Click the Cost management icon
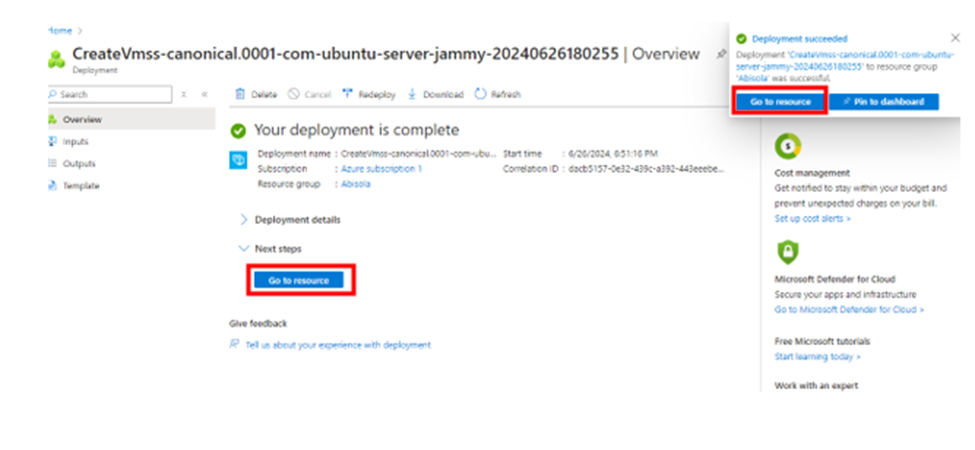975x450 pixels. click(788, 147)
